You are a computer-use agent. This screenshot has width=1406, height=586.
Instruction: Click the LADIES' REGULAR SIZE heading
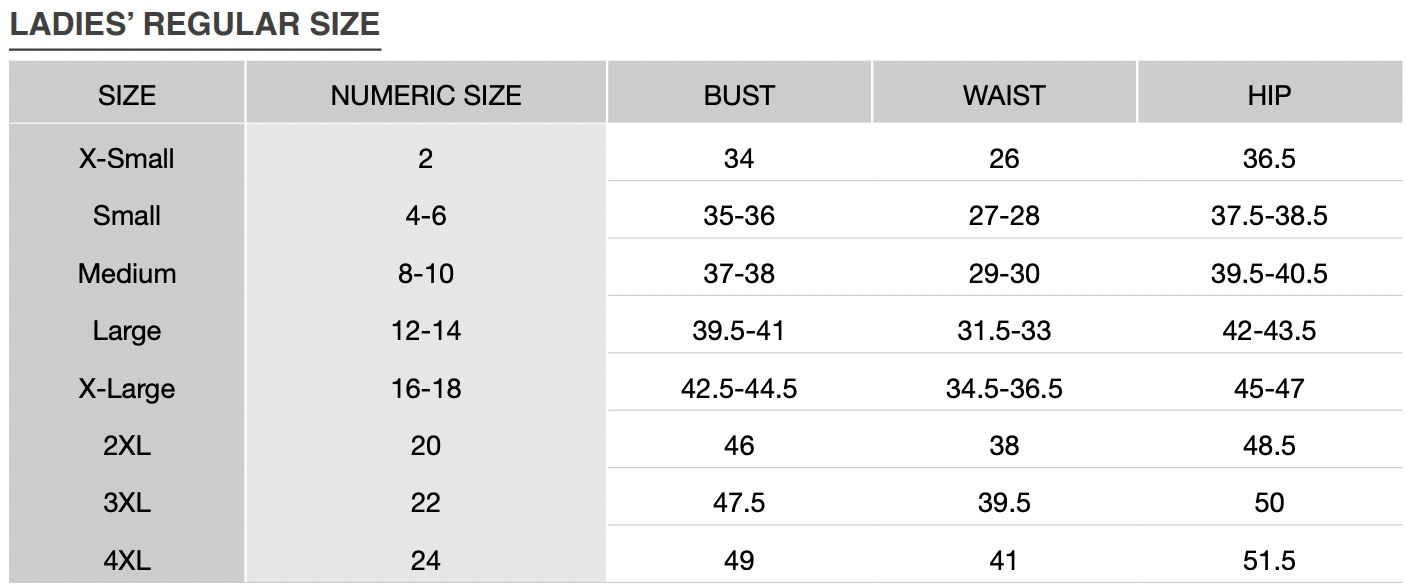coord(195,24)
